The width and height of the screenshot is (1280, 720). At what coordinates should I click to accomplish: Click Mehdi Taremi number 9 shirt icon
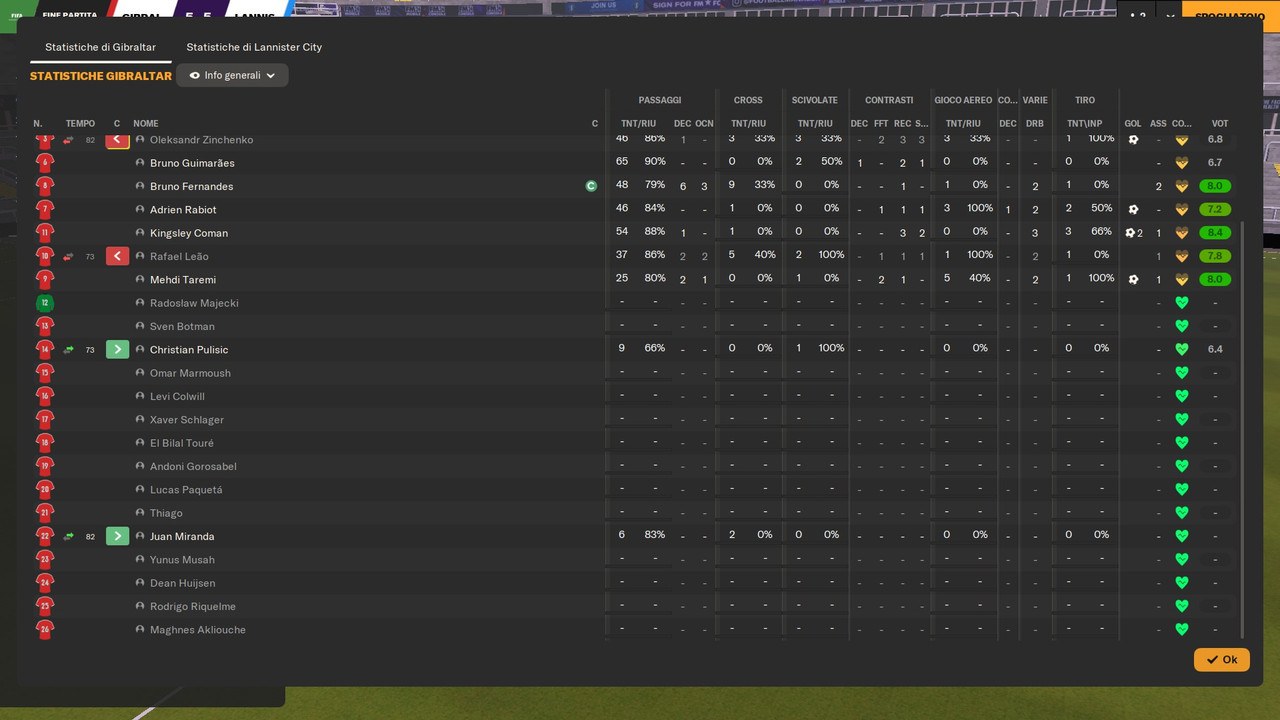point(44,279)
